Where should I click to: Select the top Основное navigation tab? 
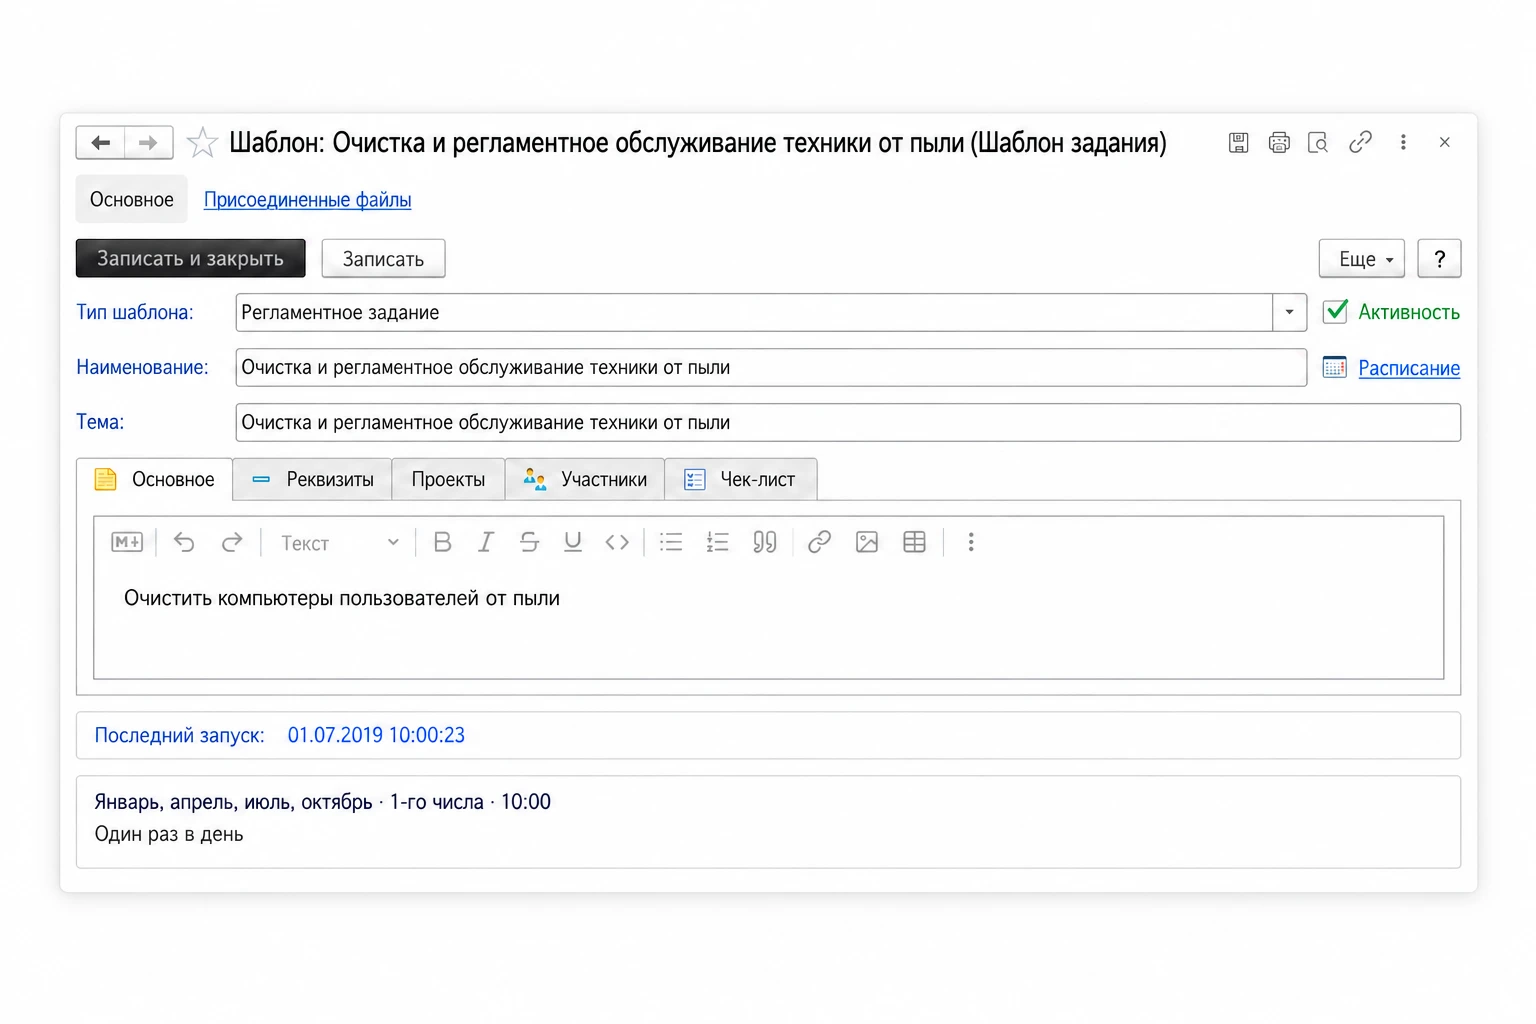point(131,199)
